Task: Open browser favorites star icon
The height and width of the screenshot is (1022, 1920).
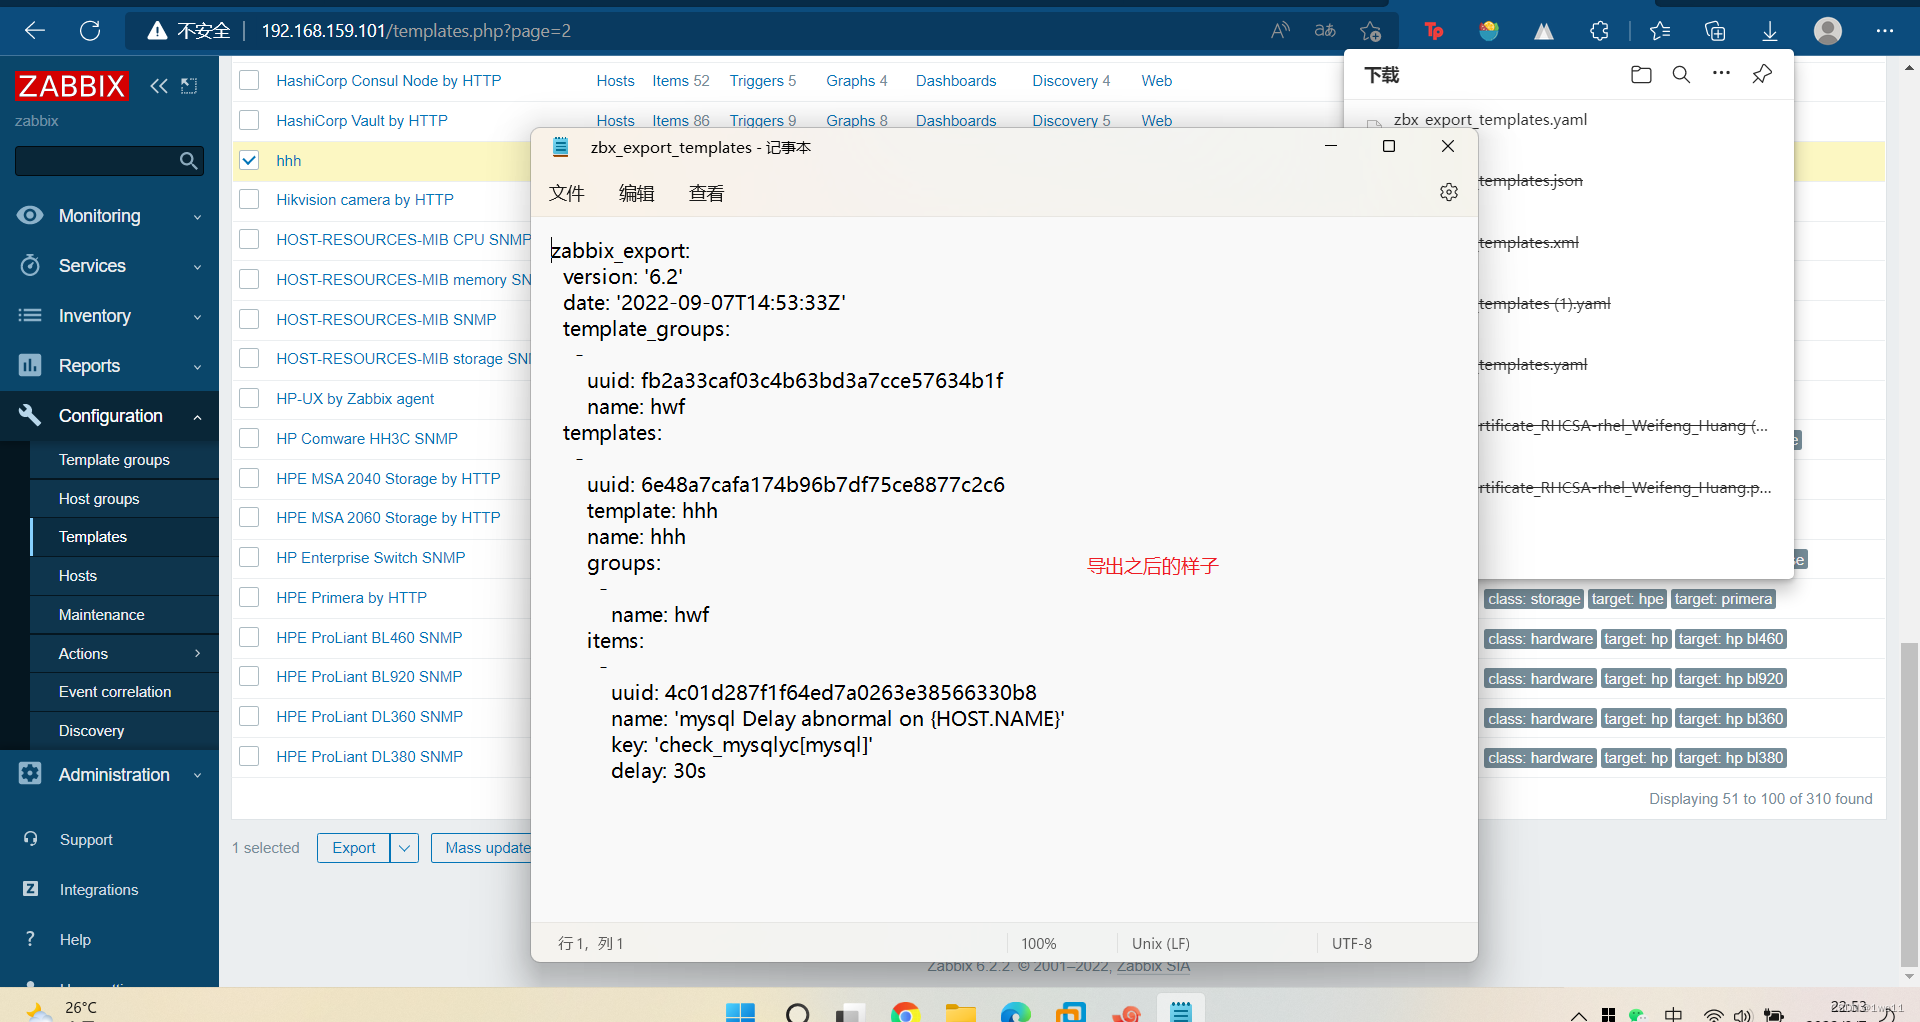Action: click(1660, 31)
